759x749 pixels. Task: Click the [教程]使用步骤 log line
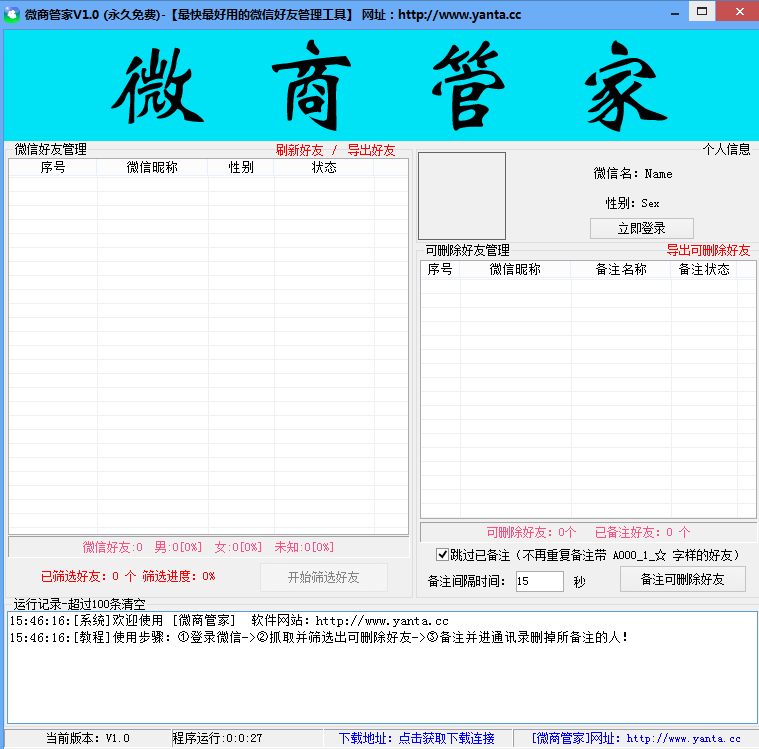(319, 637)
